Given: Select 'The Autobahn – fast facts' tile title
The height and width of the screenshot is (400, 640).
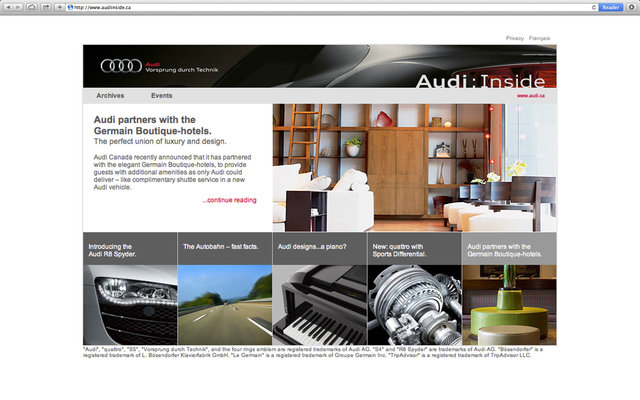Looking at the screenshot, I should tap(220, 247).
